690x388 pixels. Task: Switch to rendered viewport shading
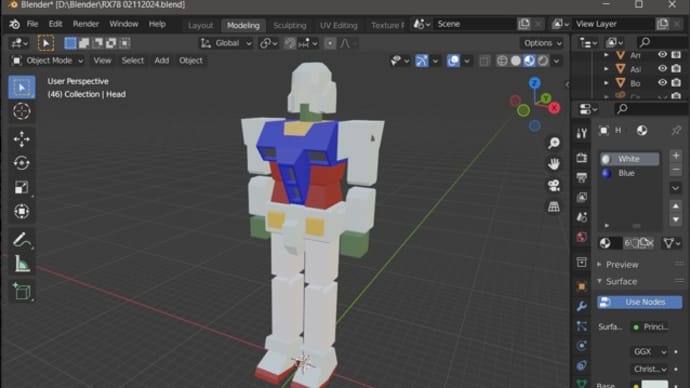[x=543, y=61]
